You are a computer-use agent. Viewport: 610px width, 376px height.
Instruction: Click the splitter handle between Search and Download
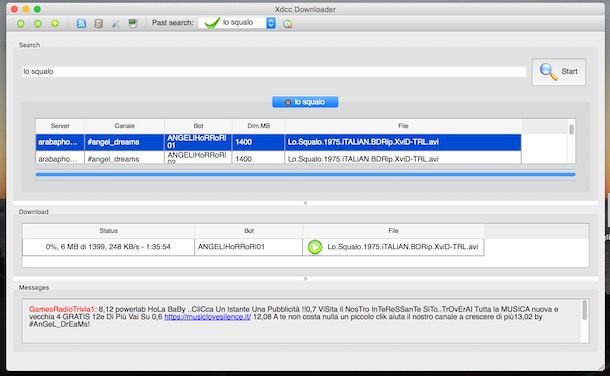pos(305,203)
